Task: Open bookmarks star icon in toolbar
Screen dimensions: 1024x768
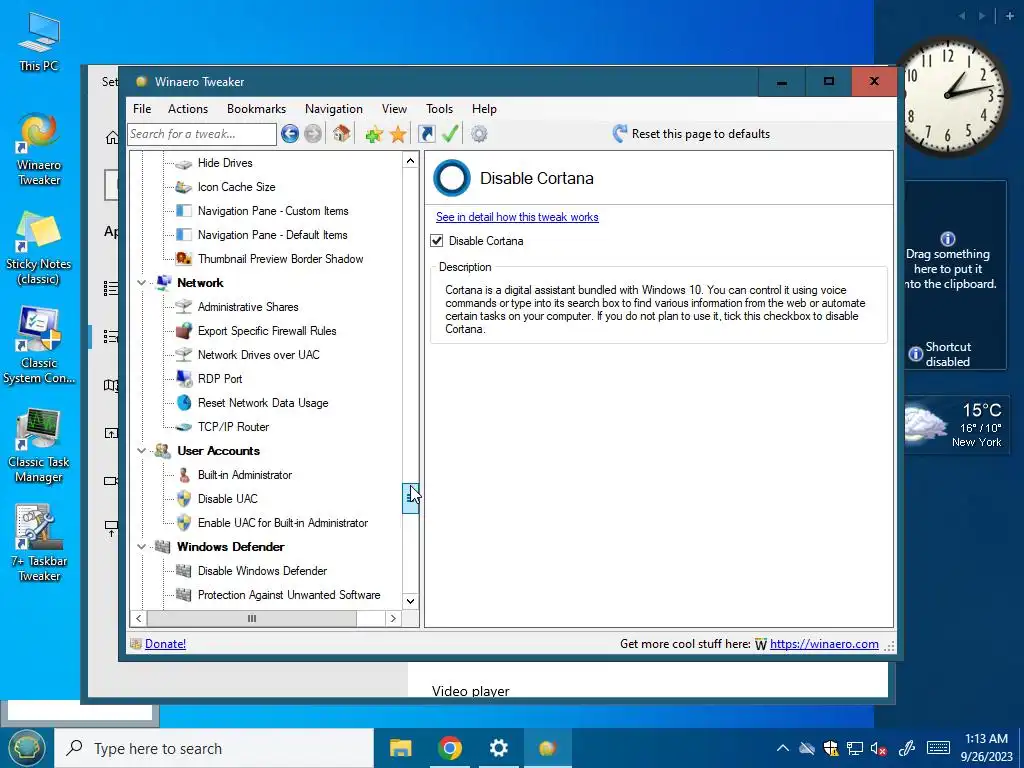Action: coord(398,135)
